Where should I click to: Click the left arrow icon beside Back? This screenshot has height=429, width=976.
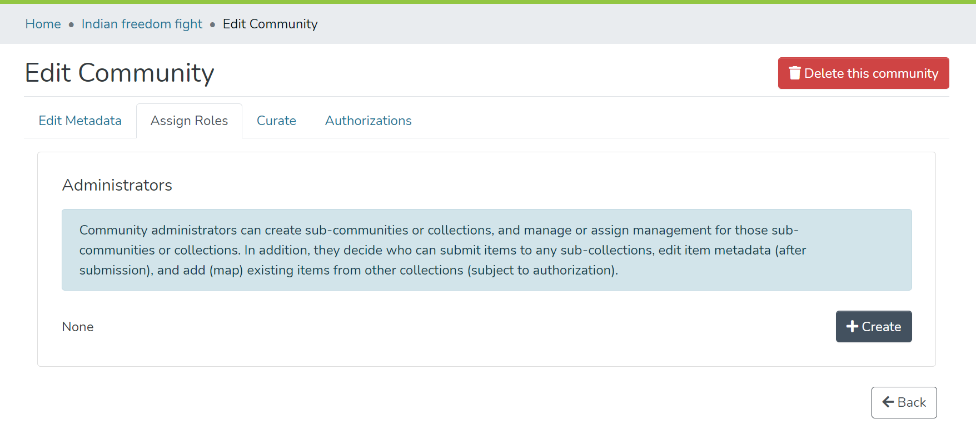(x=887, y=402)
